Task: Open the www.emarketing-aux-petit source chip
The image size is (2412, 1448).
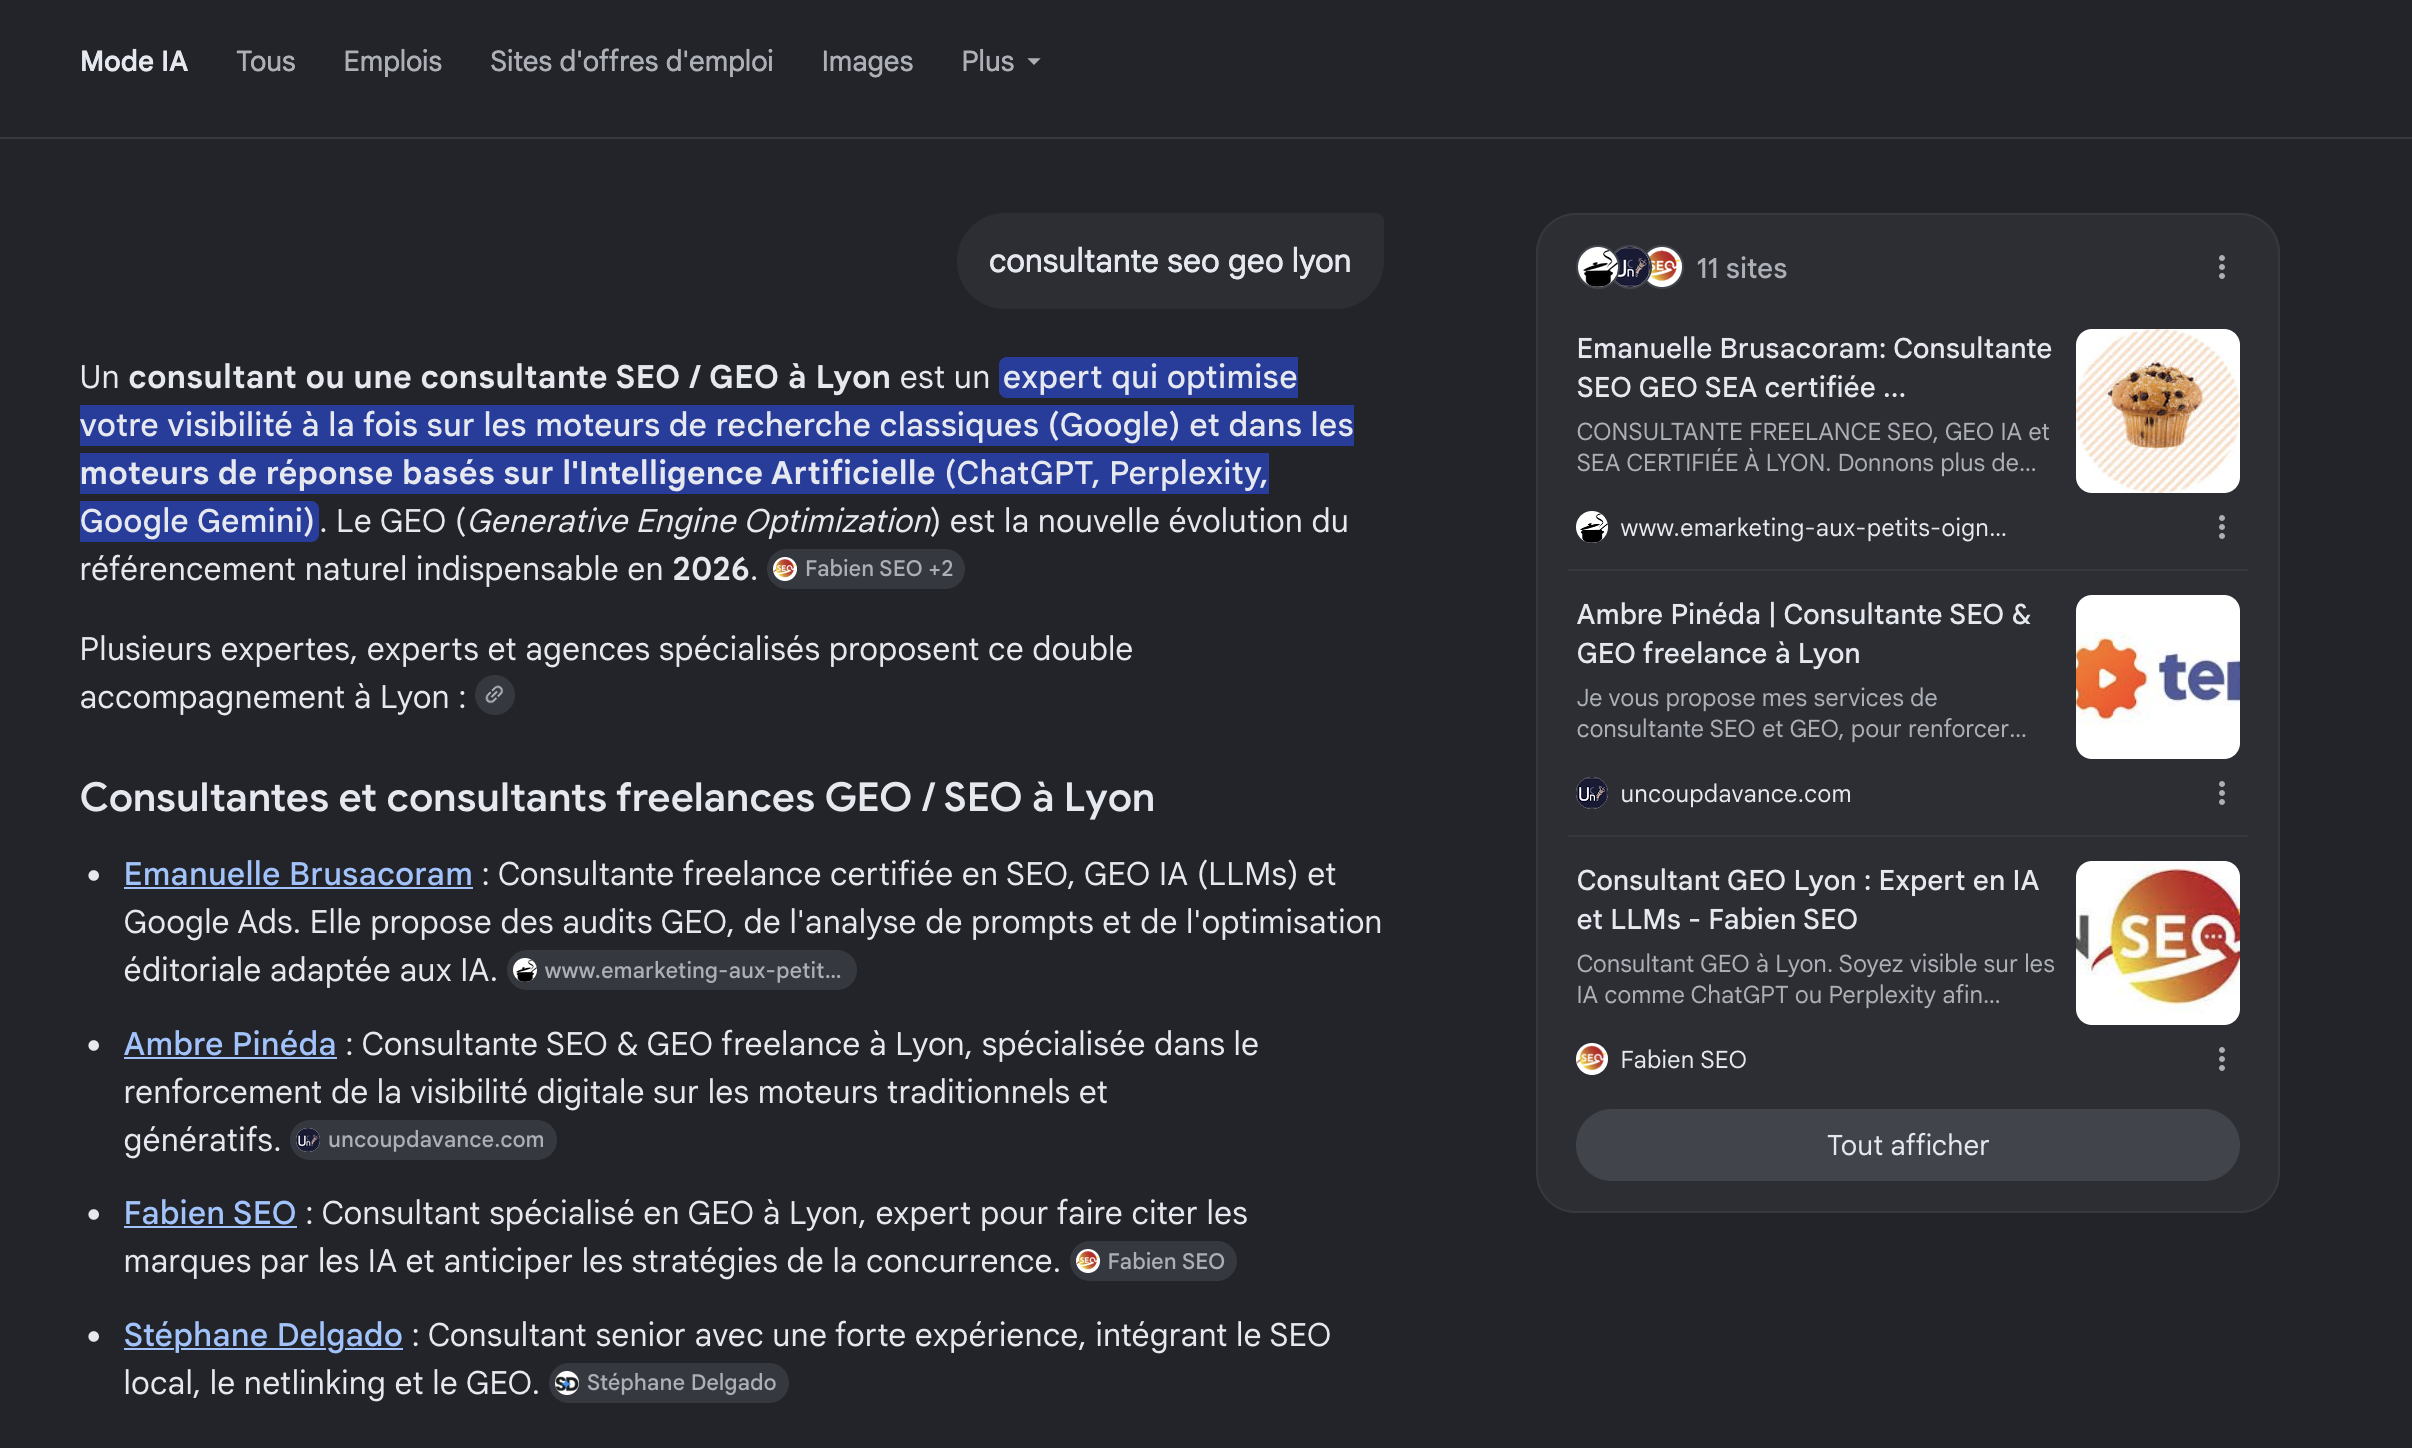Action: click(682, 970)
